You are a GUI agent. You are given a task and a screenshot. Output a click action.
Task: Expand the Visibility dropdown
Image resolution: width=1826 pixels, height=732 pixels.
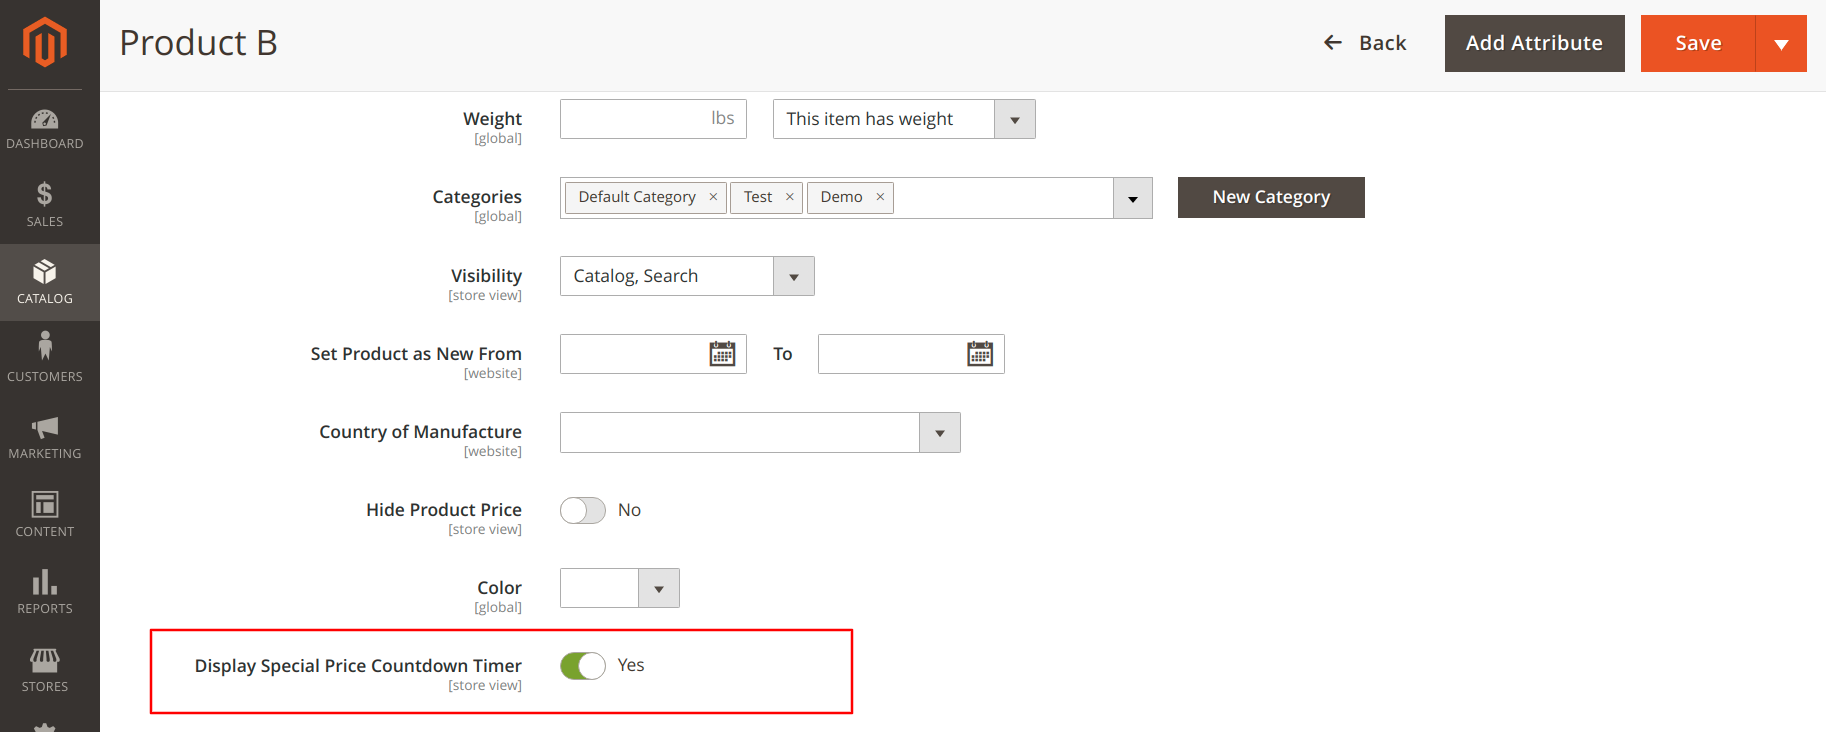(793, 277)
